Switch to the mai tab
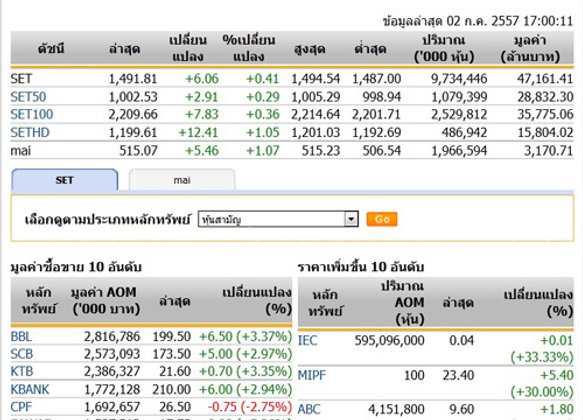This screenshot has width=583, height=420. 182,180
